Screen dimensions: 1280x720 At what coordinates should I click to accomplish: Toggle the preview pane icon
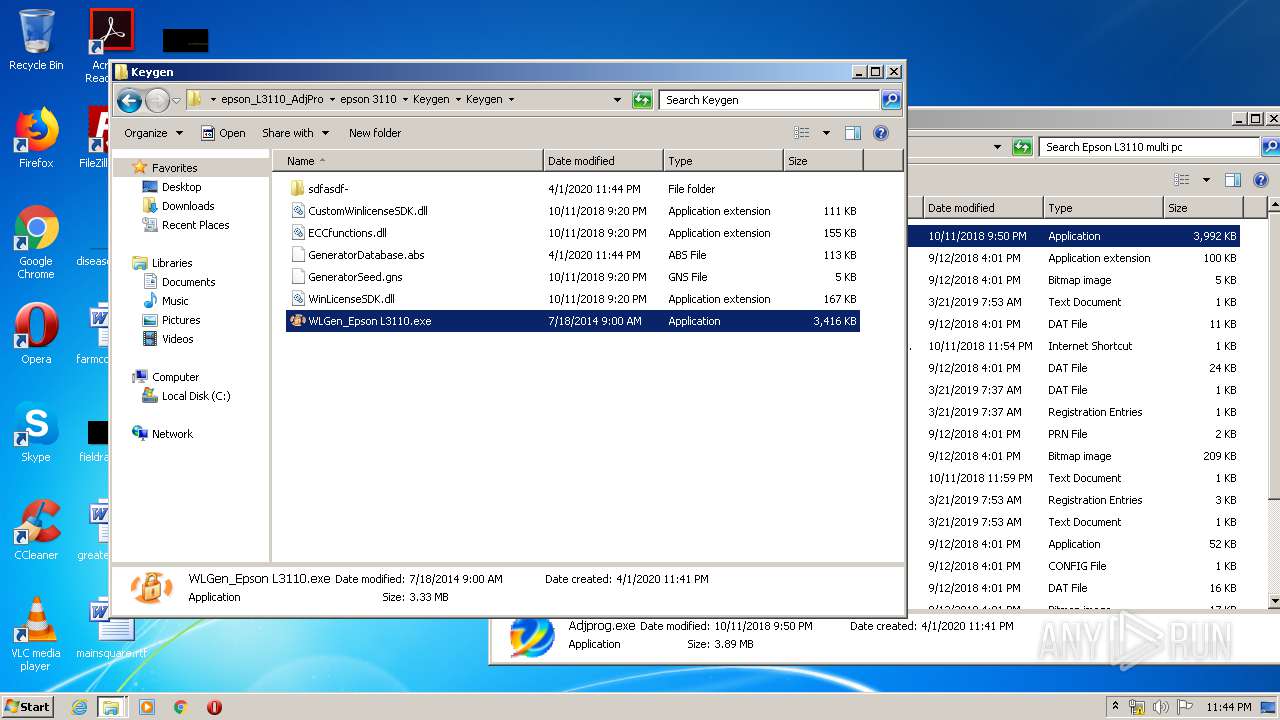[x=853, y=133]
